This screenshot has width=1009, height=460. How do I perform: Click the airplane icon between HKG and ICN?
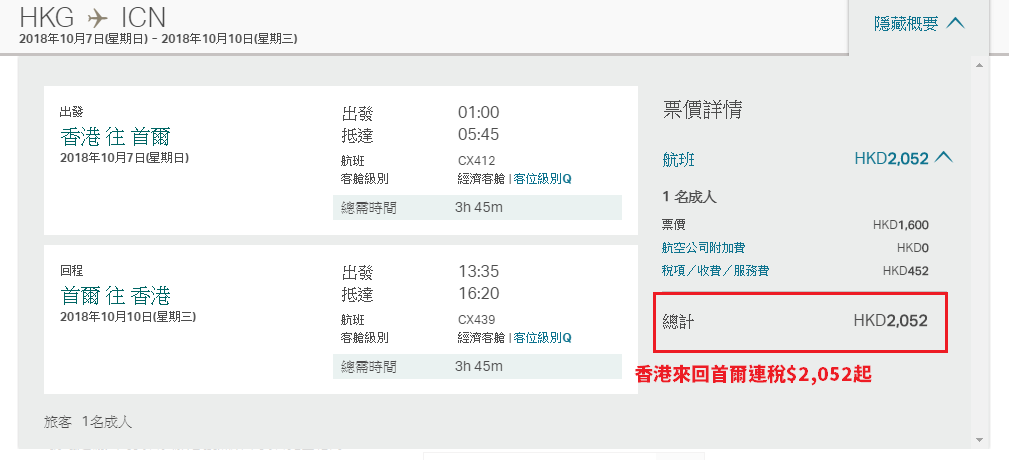point(98,17)
